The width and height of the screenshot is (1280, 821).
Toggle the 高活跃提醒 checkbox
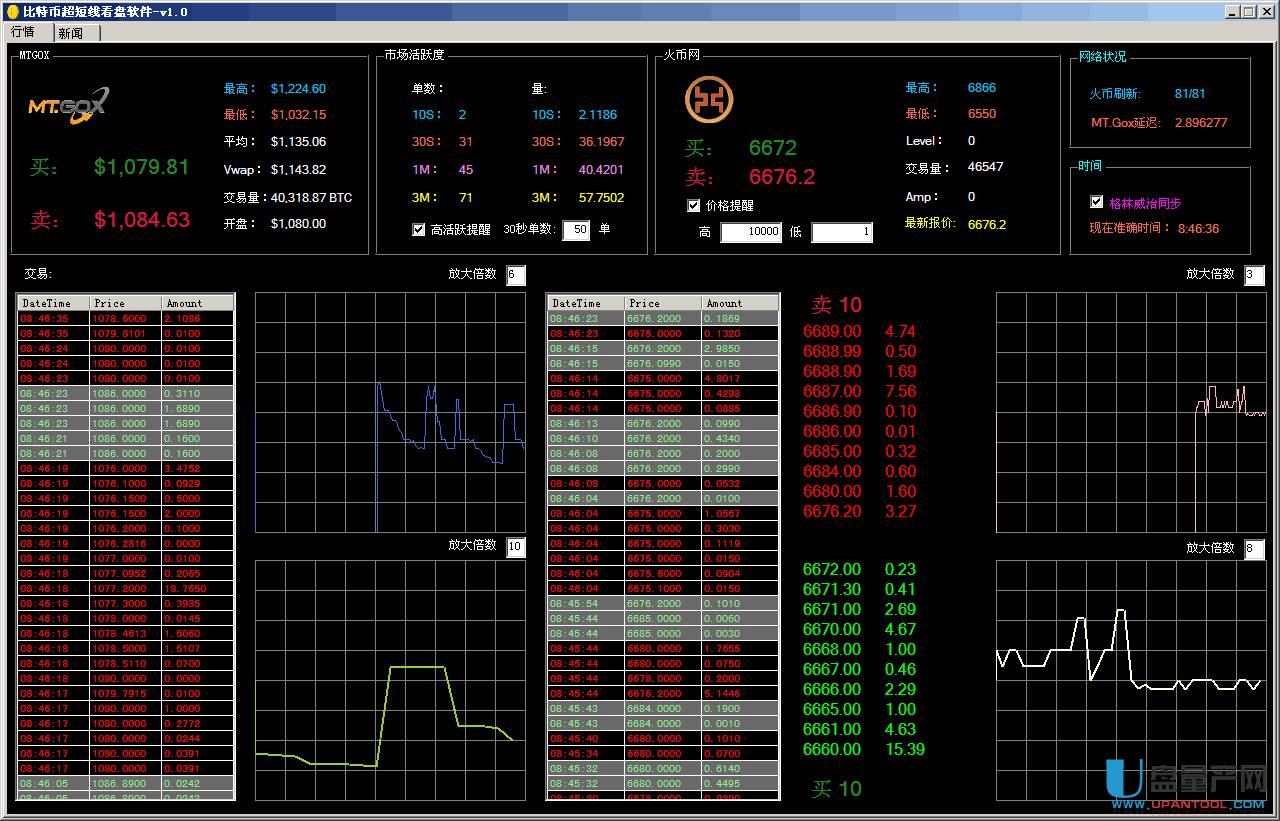coord(419,230)
